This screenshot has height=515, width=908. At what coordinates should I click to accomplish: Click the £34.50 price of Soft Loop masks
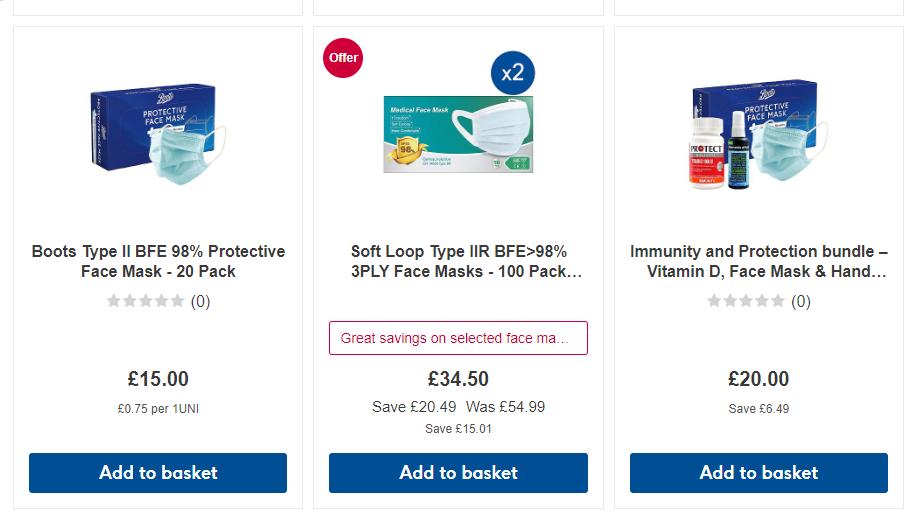[458, 379]
